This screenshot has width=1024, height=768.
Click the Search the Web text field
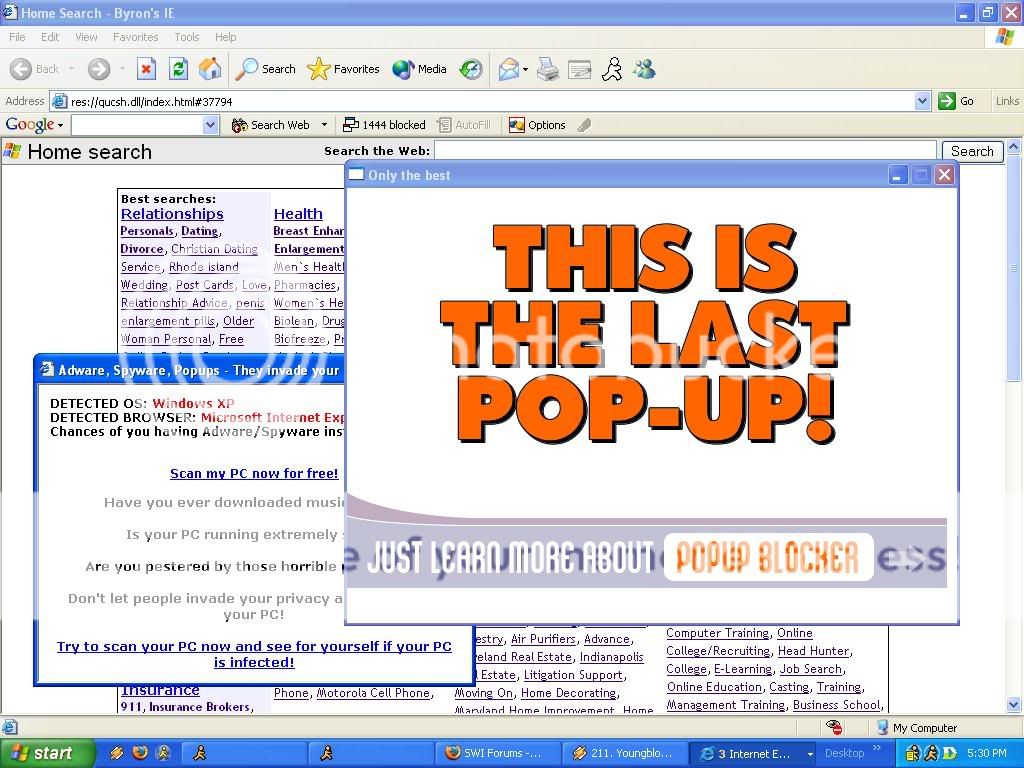click(x=685, y=151)
